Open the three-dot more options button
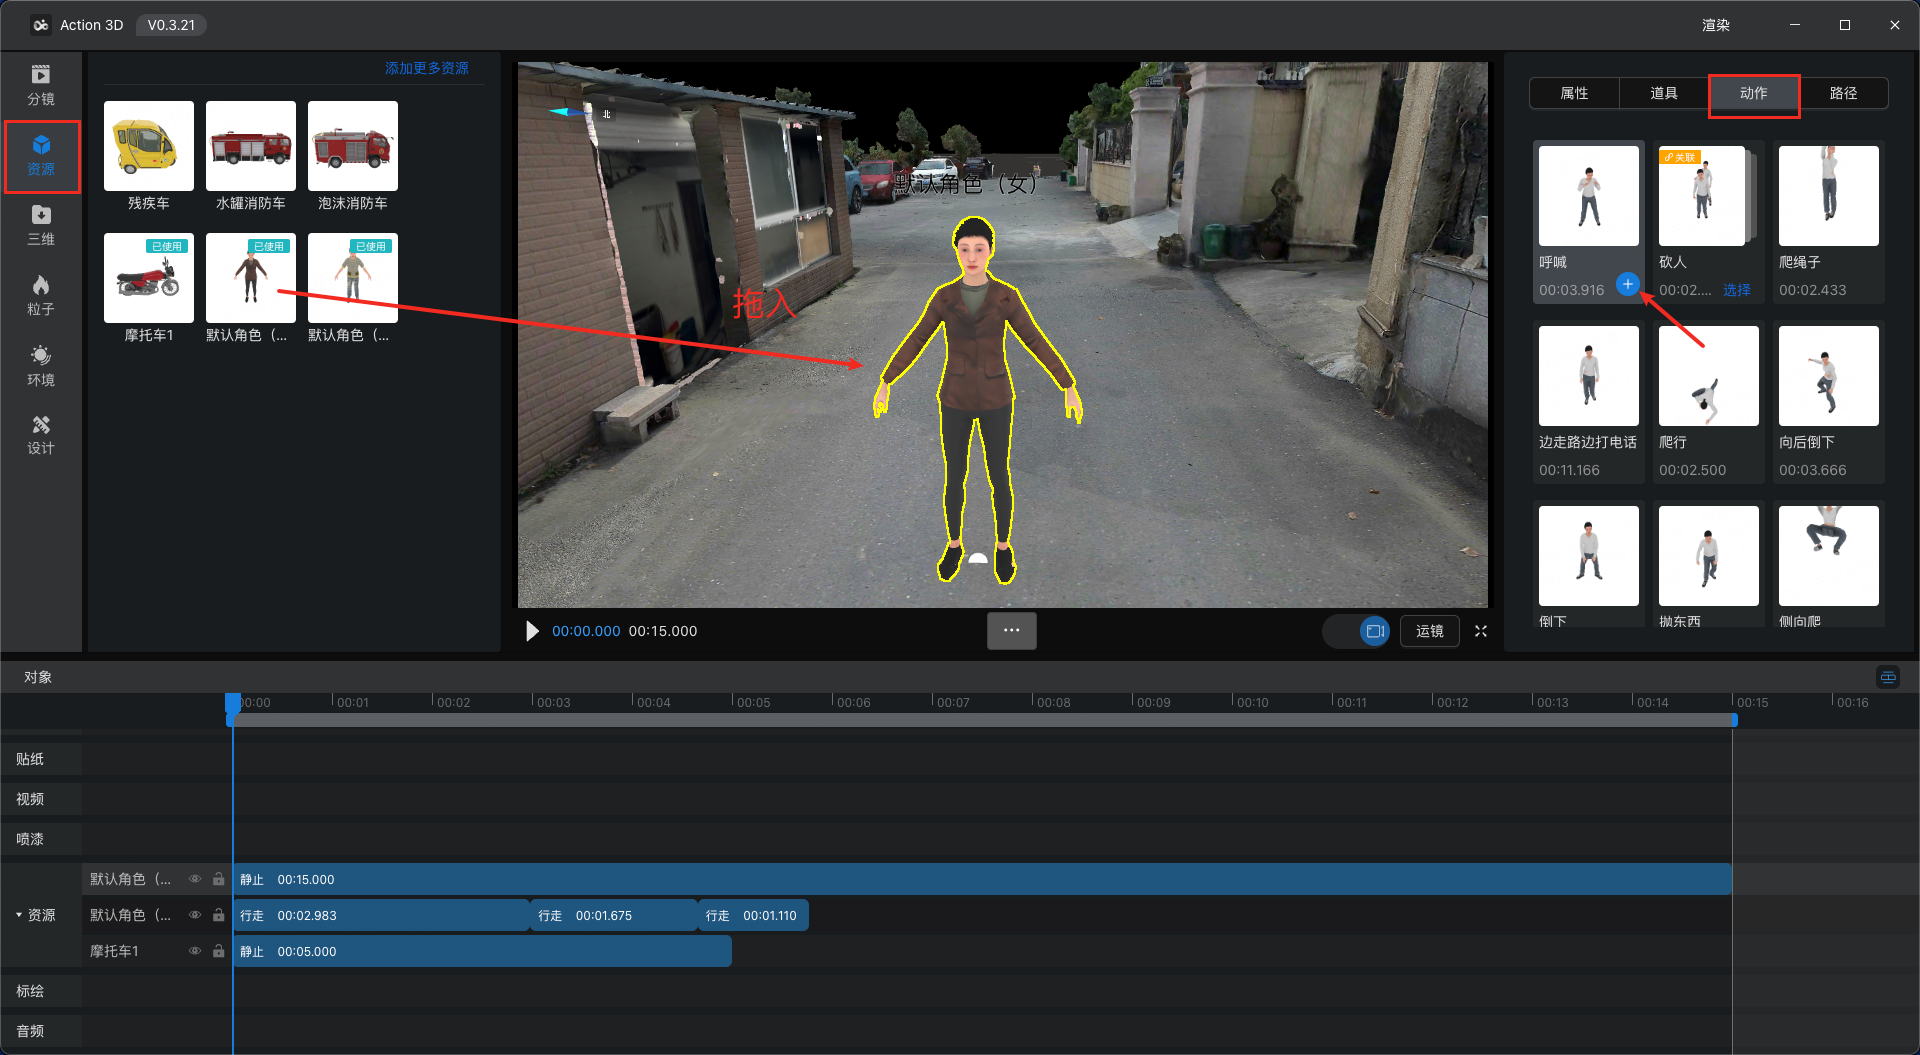Viewport: 1920px width, 1055px height. [1011, 631]
